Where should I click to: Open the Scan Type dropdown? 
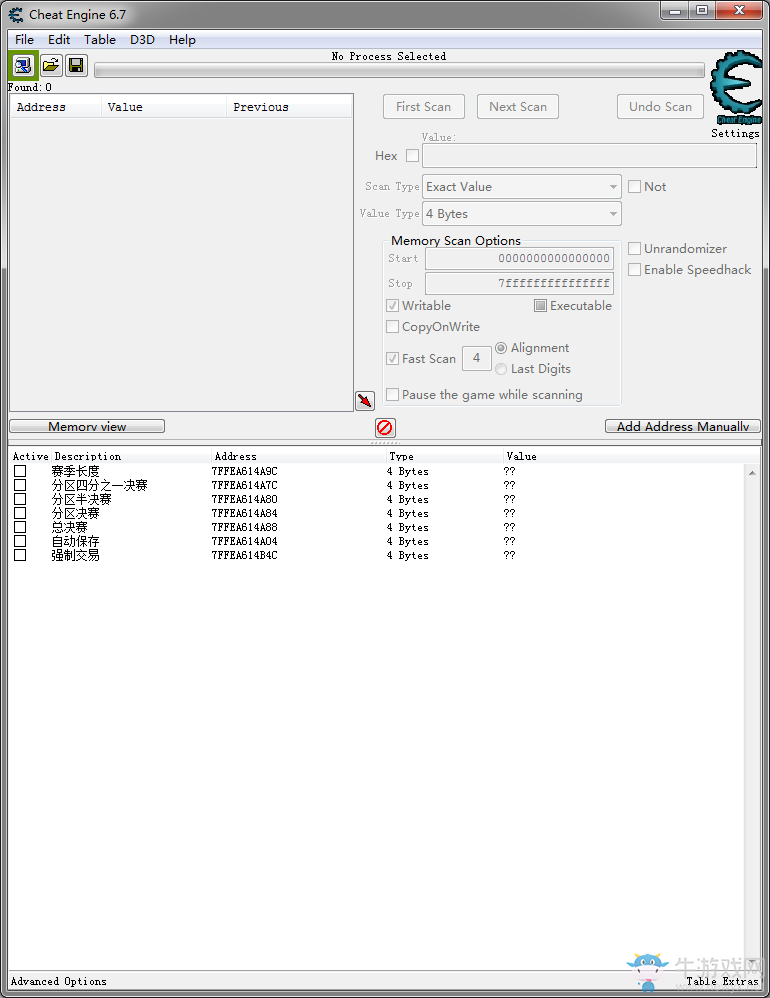click(x=522, y=186)
